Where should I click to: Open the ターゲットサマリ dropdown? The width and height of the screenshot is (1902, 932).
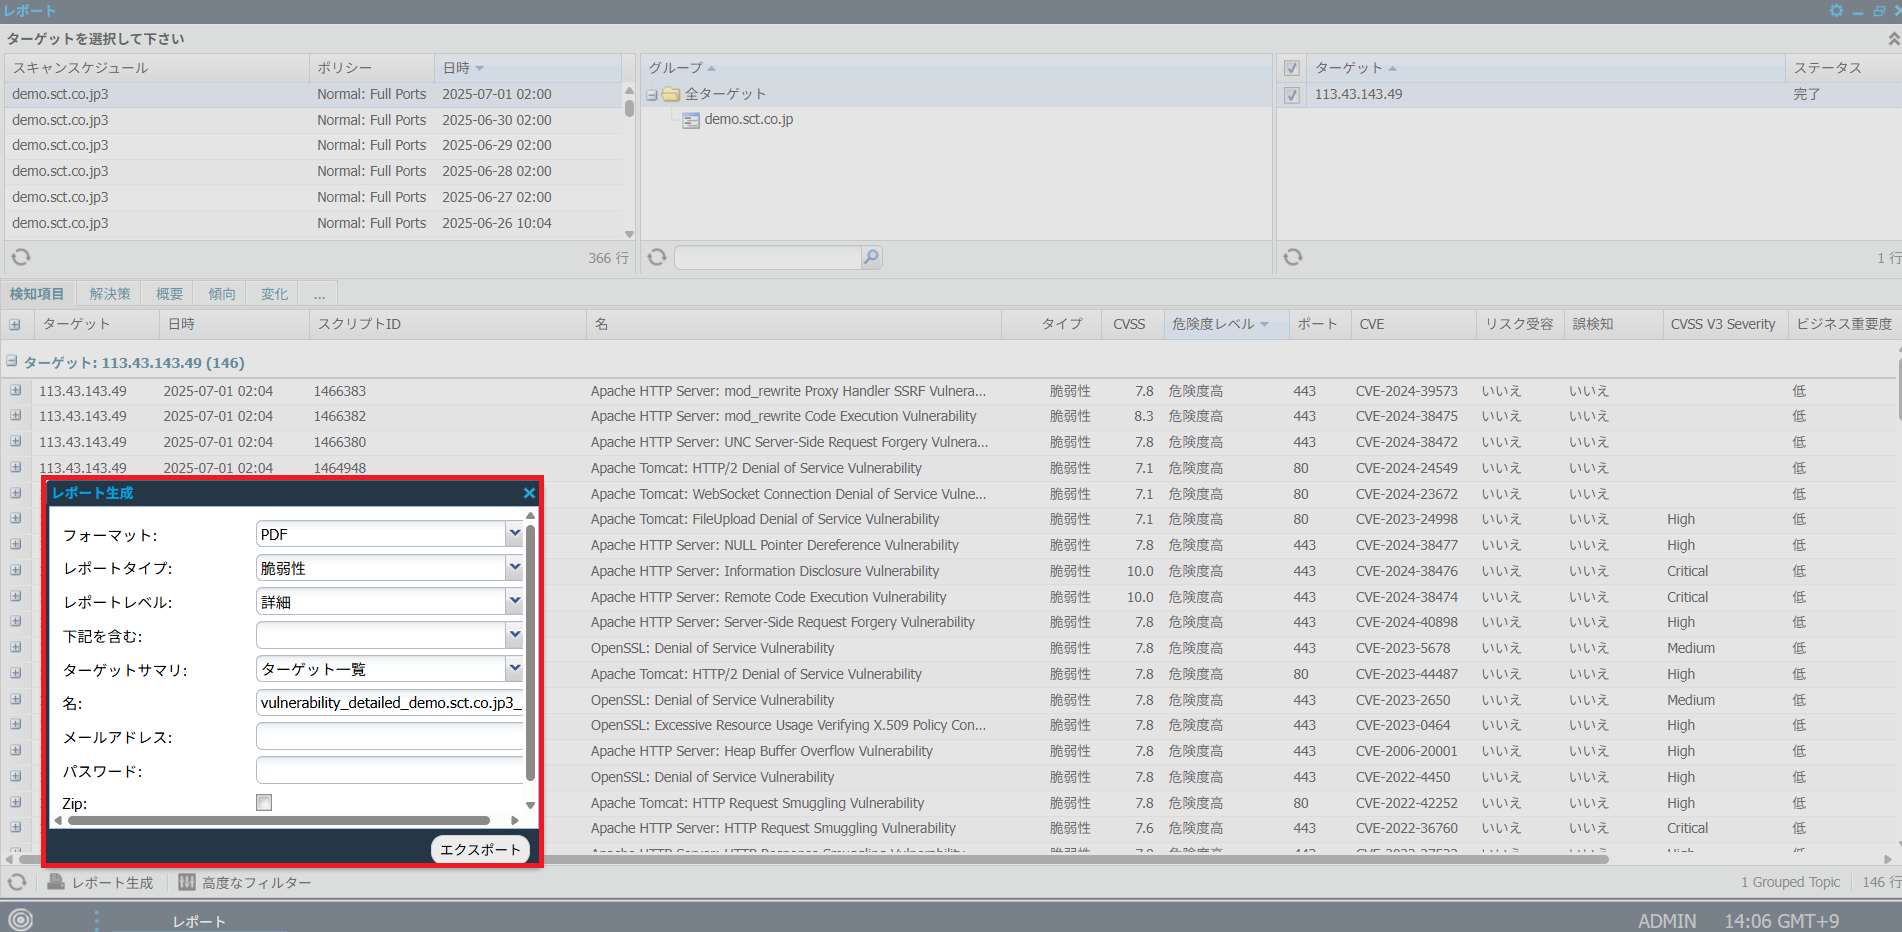click(514, 669)
